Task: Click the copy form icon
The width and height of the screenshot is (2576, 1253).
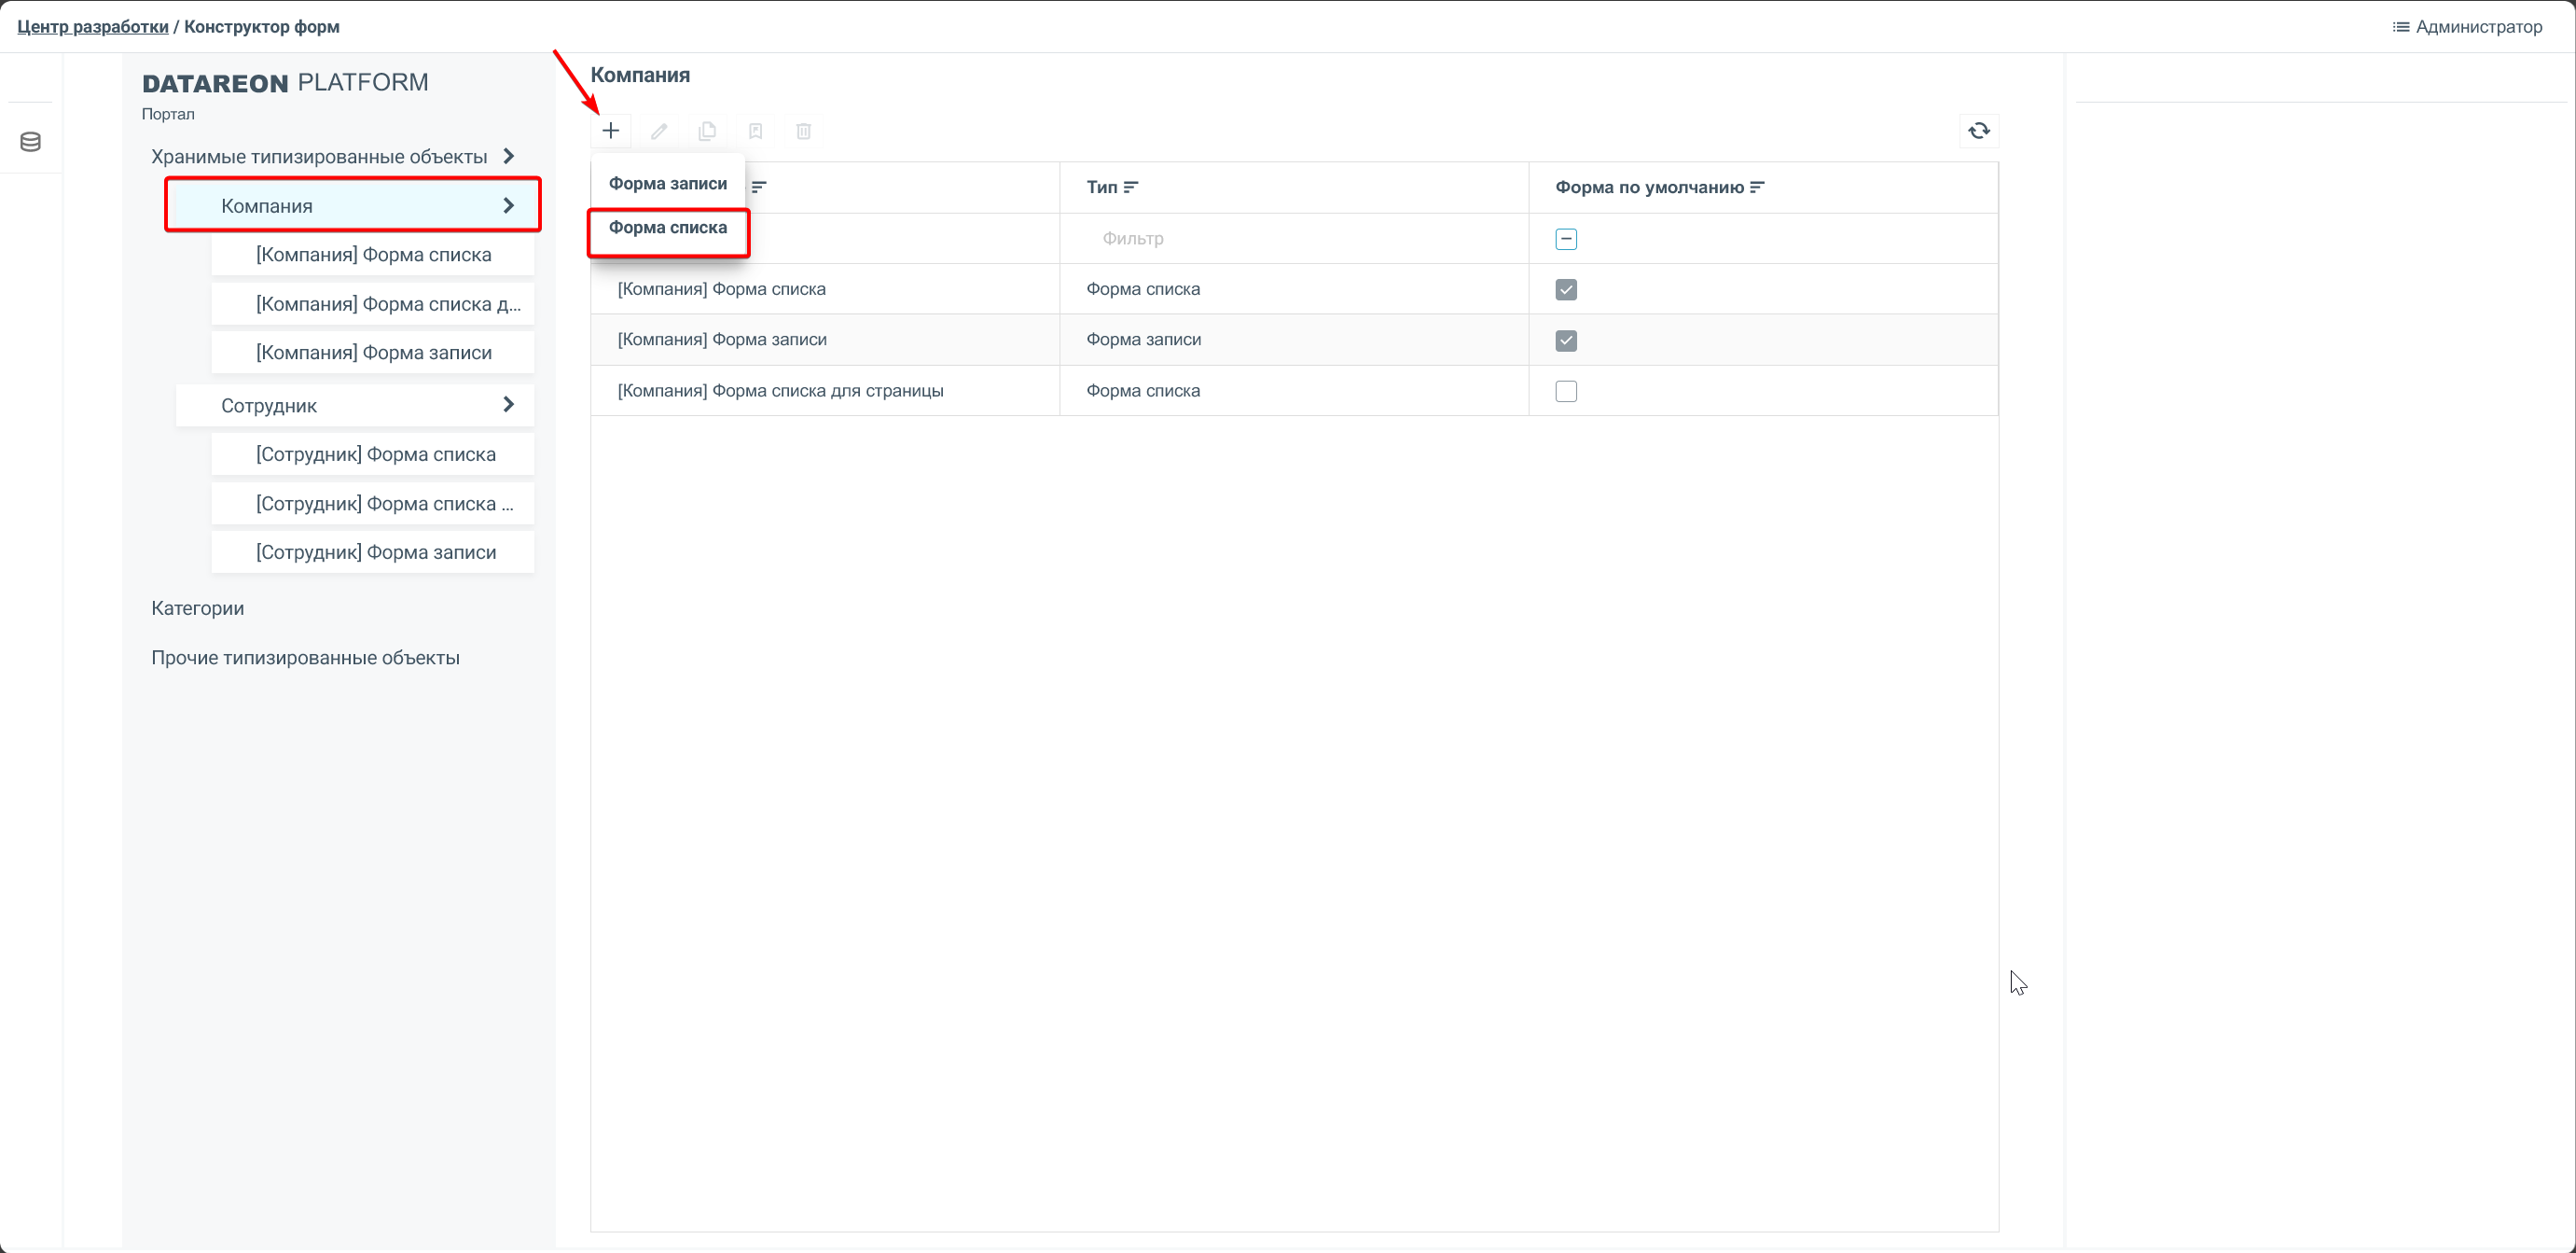Action: pos(707,131)
